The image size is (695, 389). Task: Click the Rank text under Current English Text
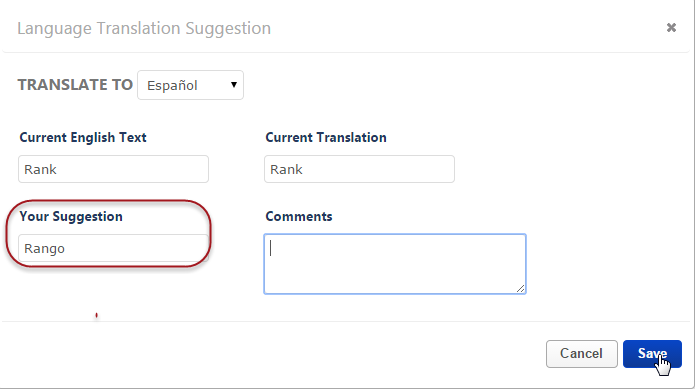point(40,169)
